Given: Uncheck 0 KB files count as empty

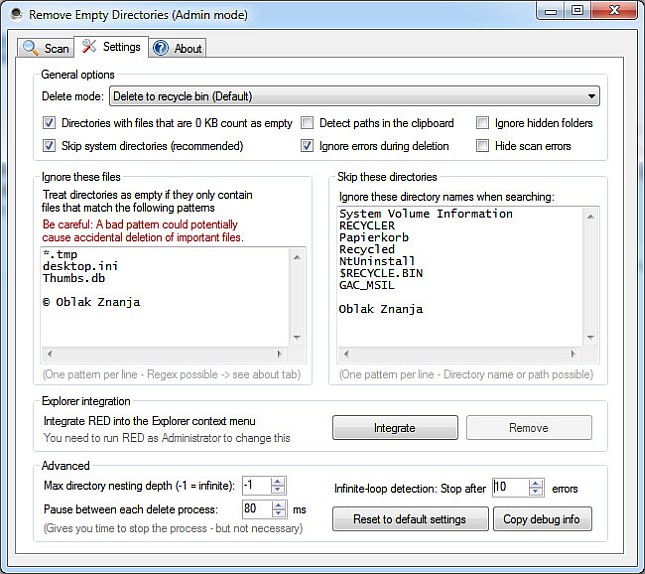Looking at the screenshot, I should pyautogui.click(x=49, y=124).
